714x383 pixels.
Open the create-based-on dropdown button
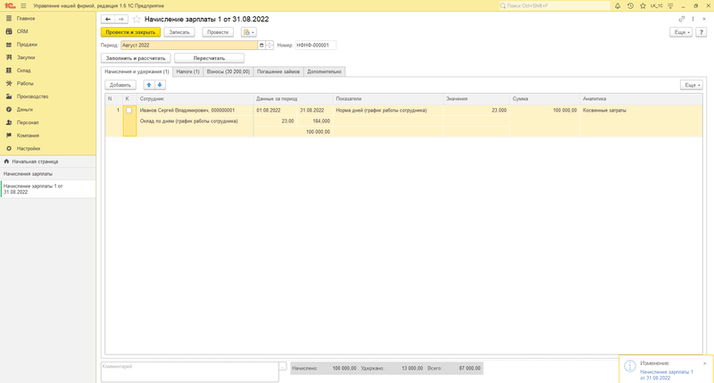coord(249,32)
